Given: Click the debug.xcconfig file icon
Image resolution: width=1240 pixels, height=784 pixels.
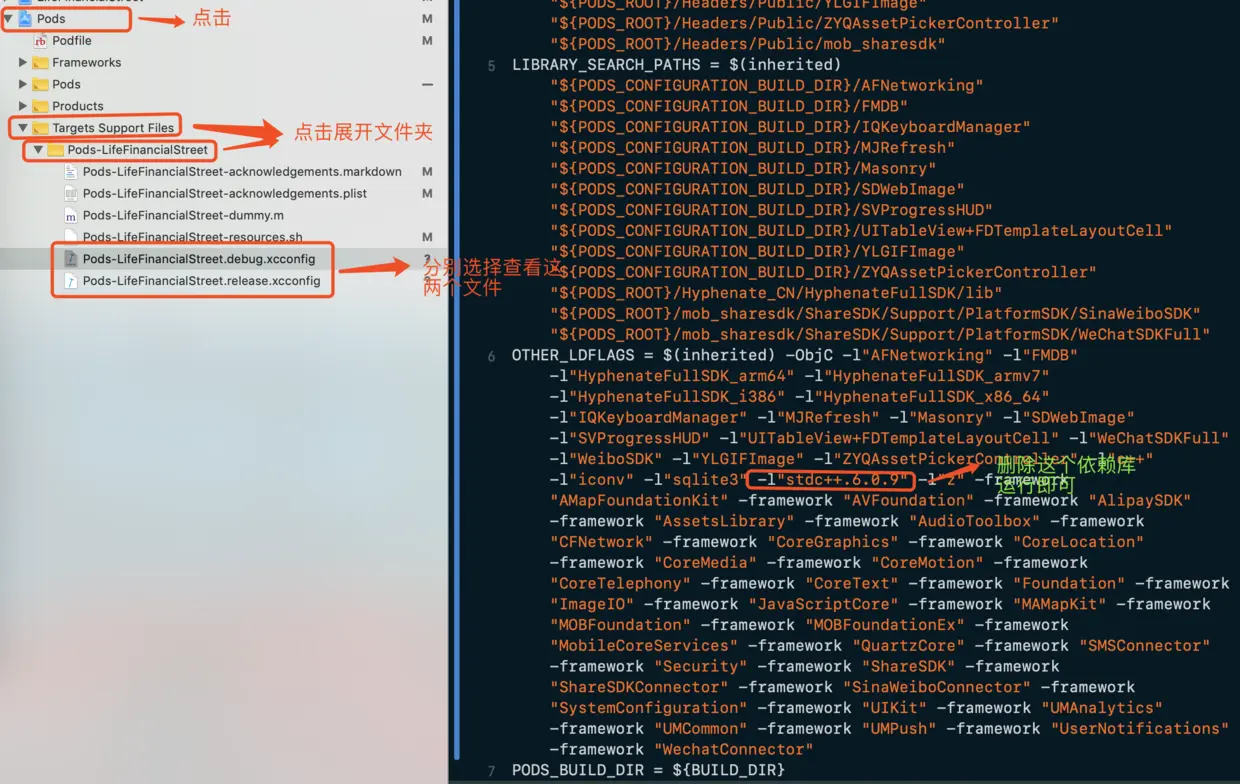Looking at the screenshot, I should [x=71, y=259].
